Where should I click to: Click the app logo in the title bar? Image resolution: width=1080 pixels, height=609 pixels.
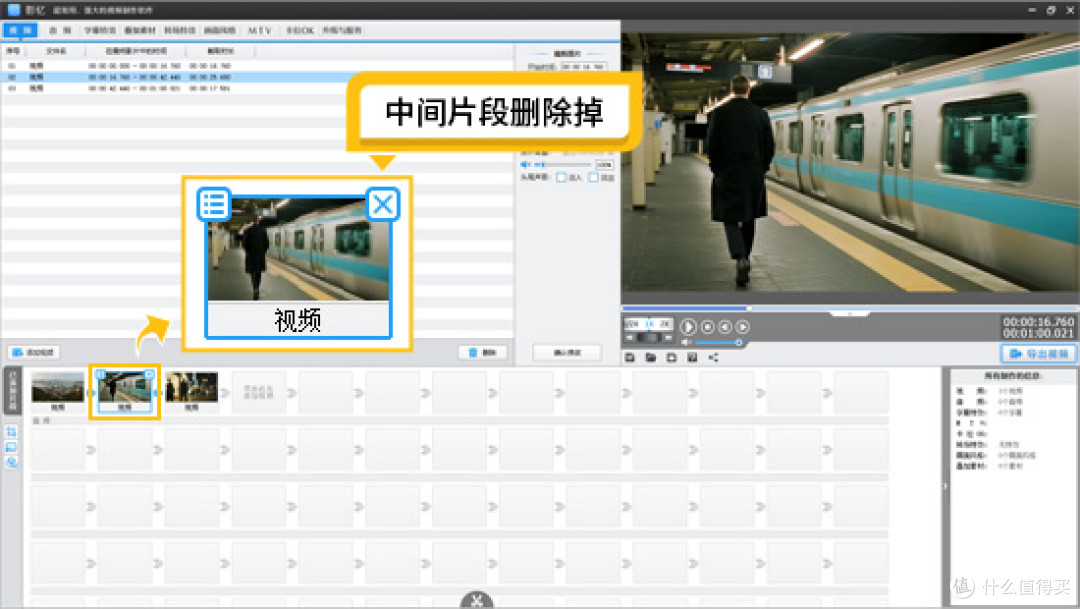[13, 10]
